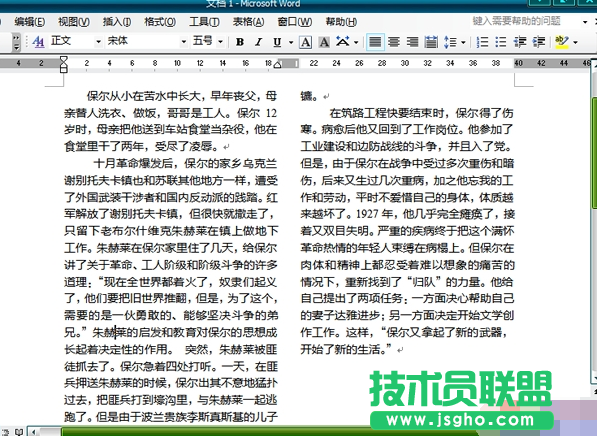Align paragraph text to the right
The image size is (597, 436).
pos(412,42)
